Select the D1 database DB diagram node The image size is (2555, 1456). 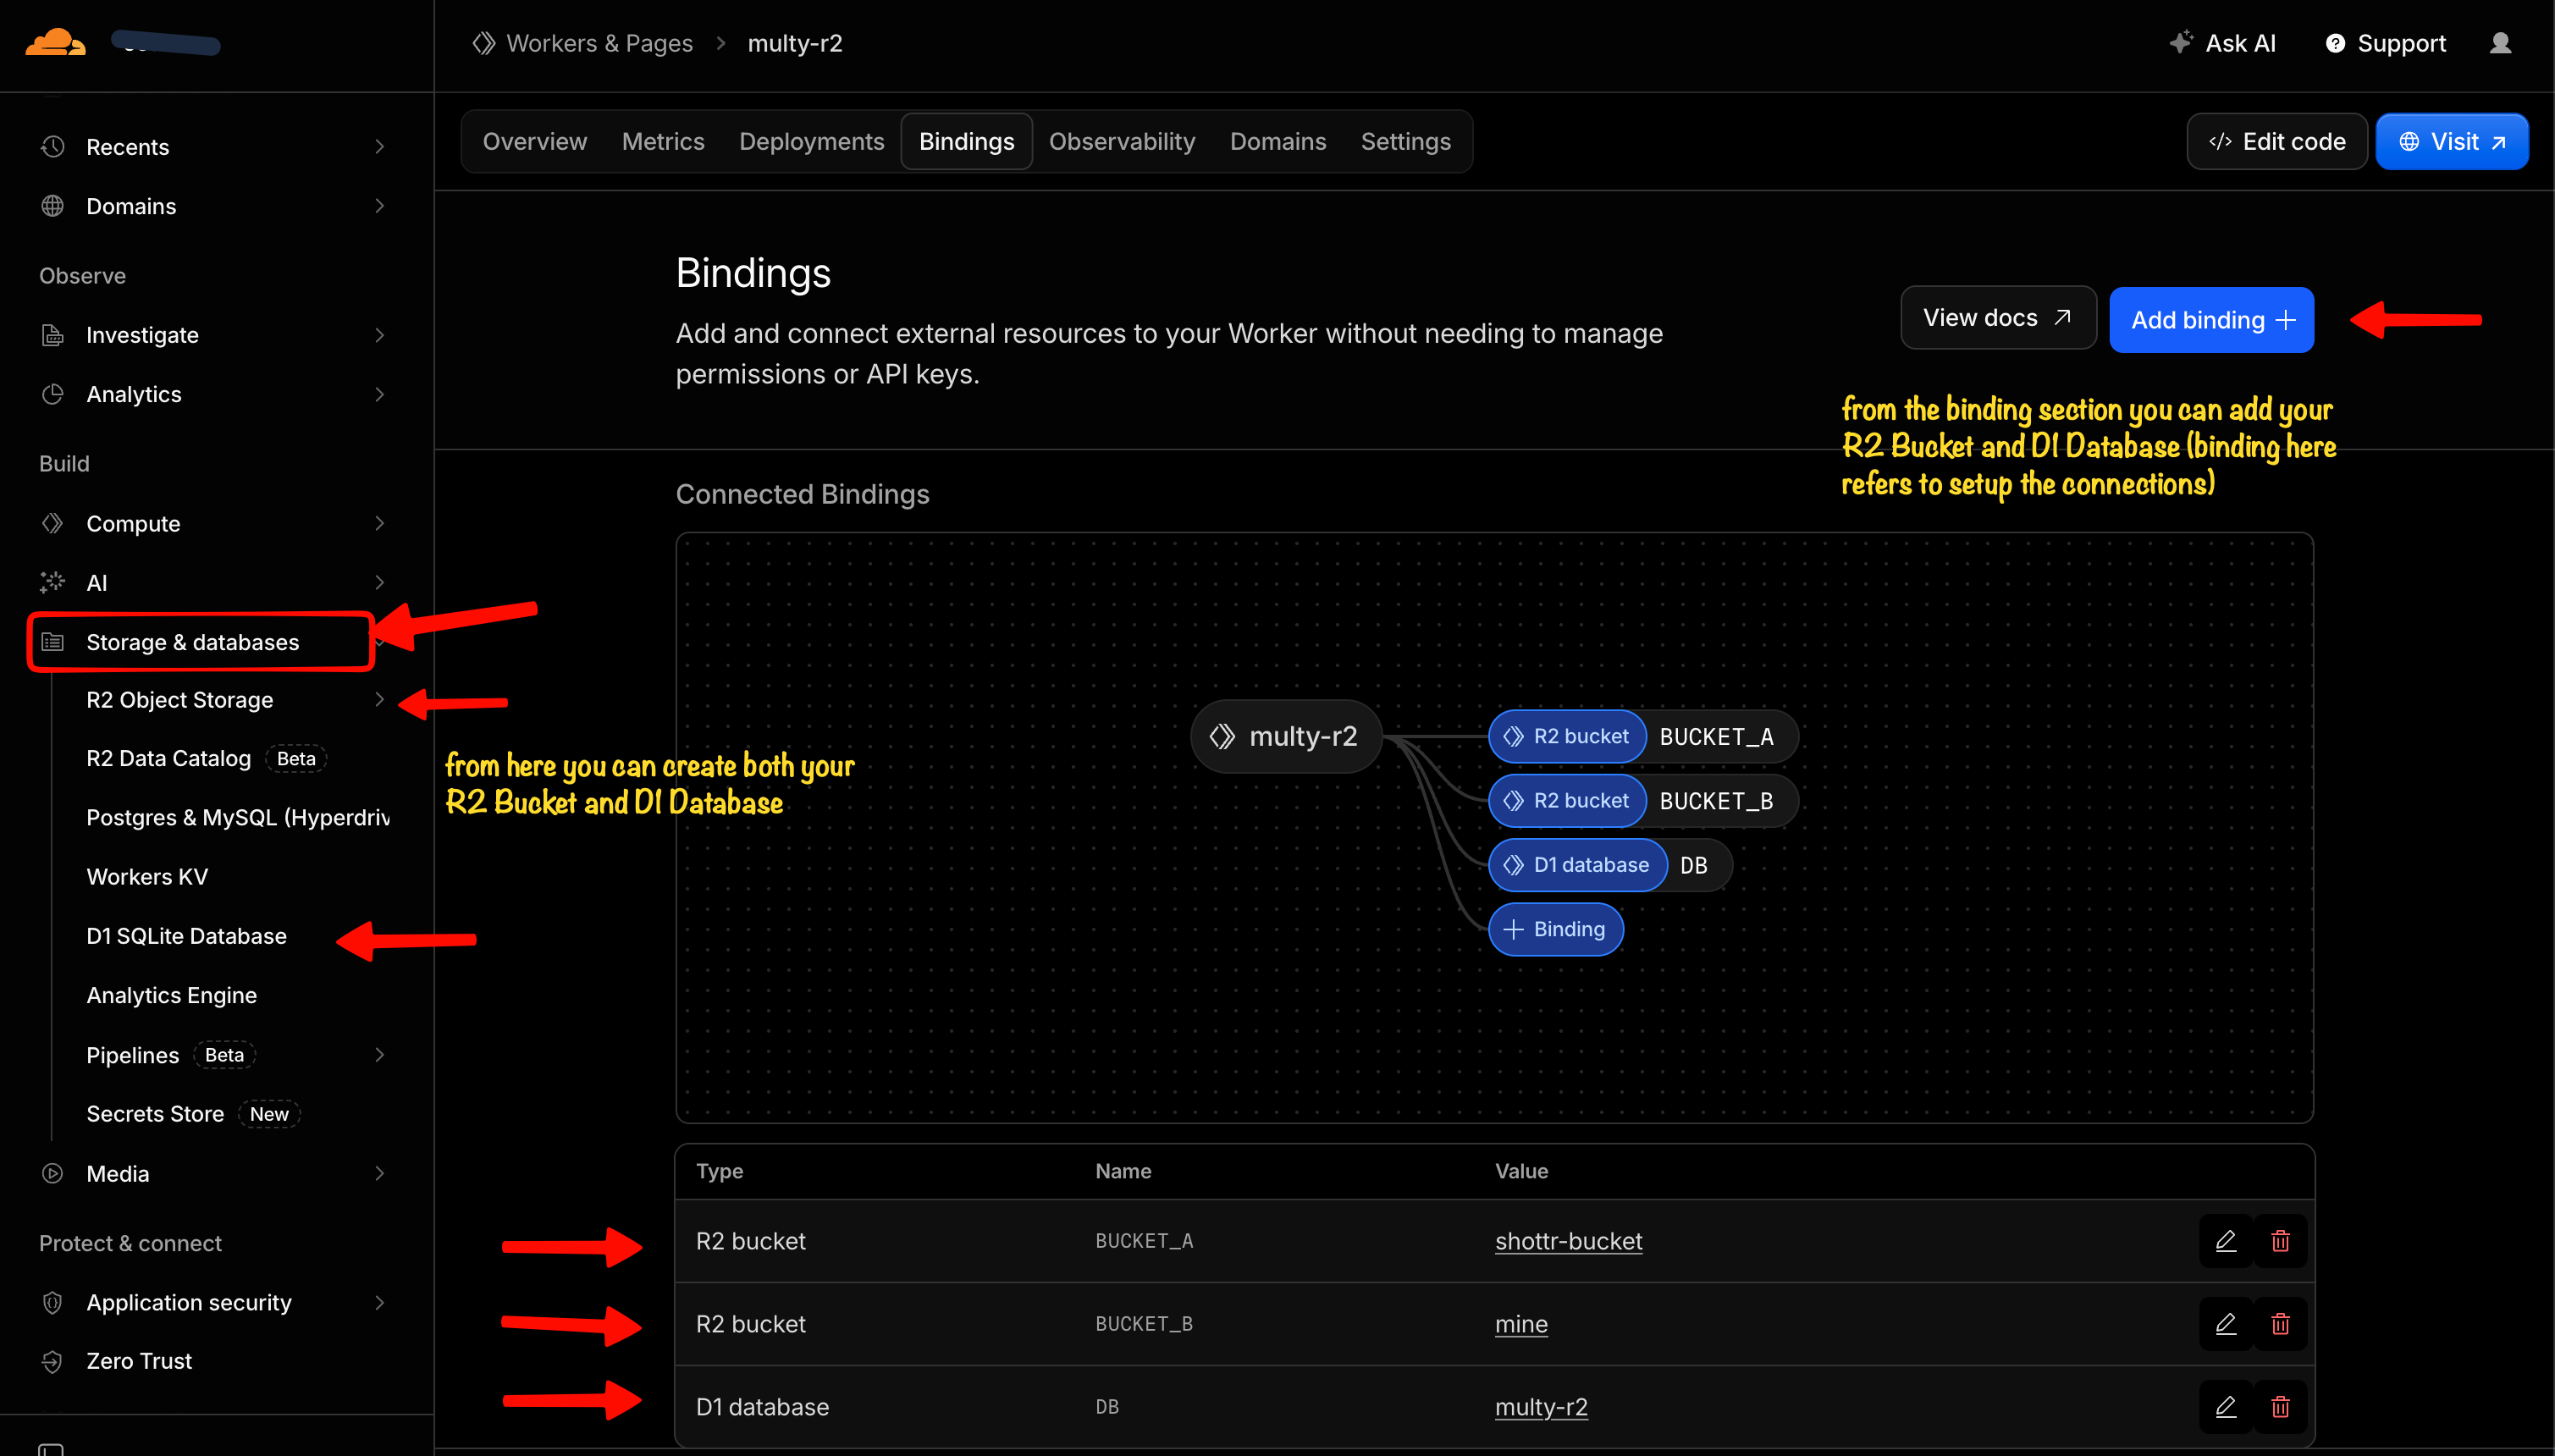(1610, 865)
